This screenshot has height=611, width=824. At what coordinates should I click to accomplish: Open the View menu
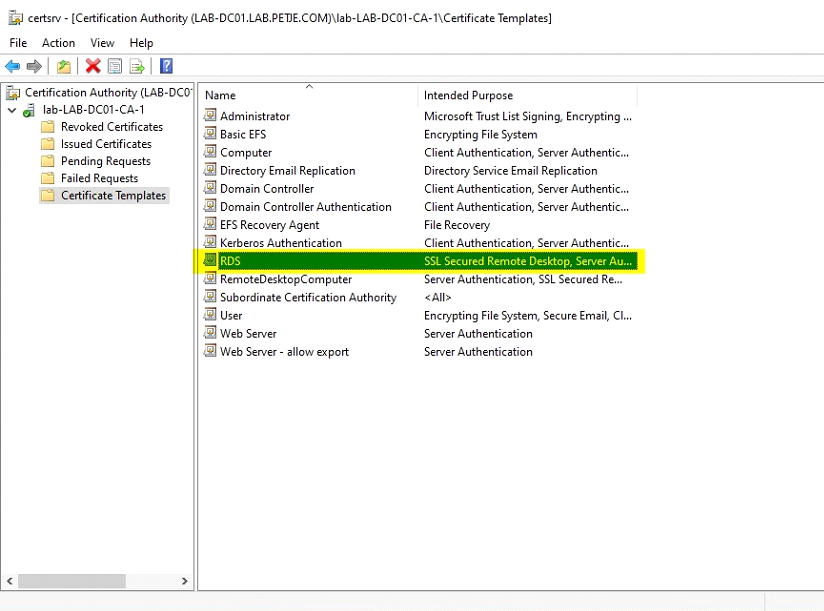102,43
